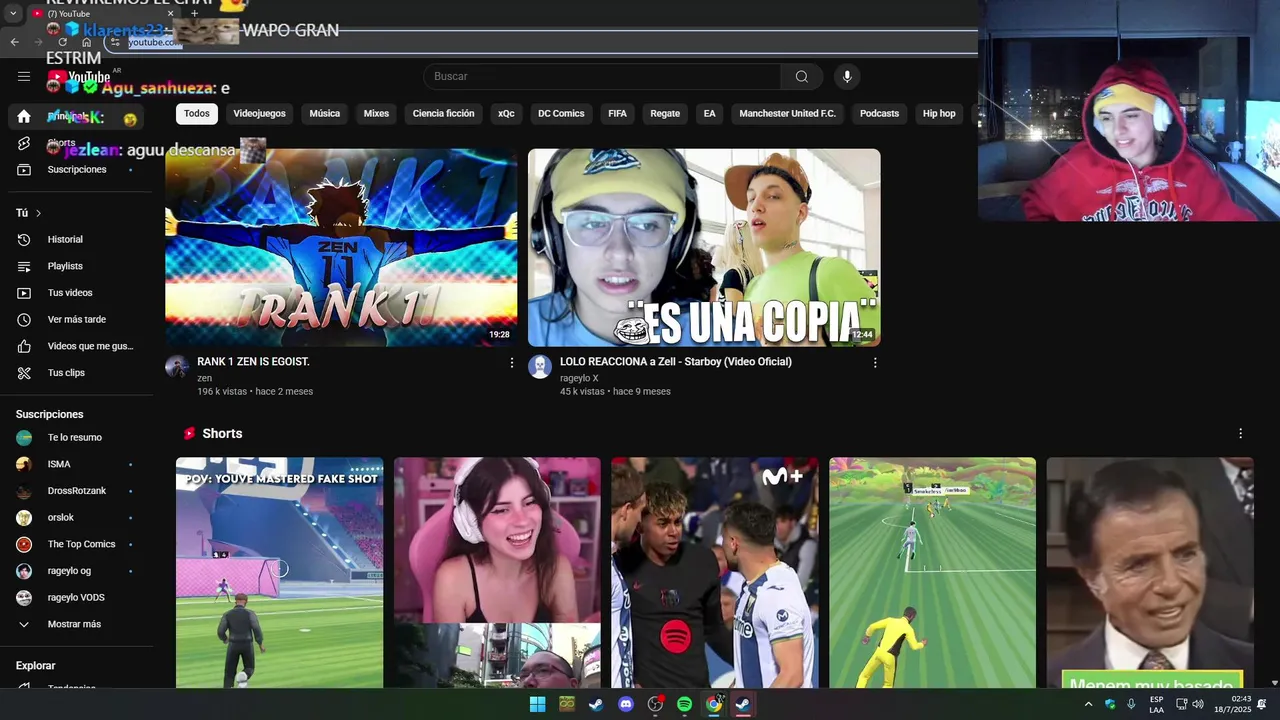The height and width of the screenshot is (720, 1280).
Task: Open the ISMA channel subscription
Action: (x=76, y=464)
